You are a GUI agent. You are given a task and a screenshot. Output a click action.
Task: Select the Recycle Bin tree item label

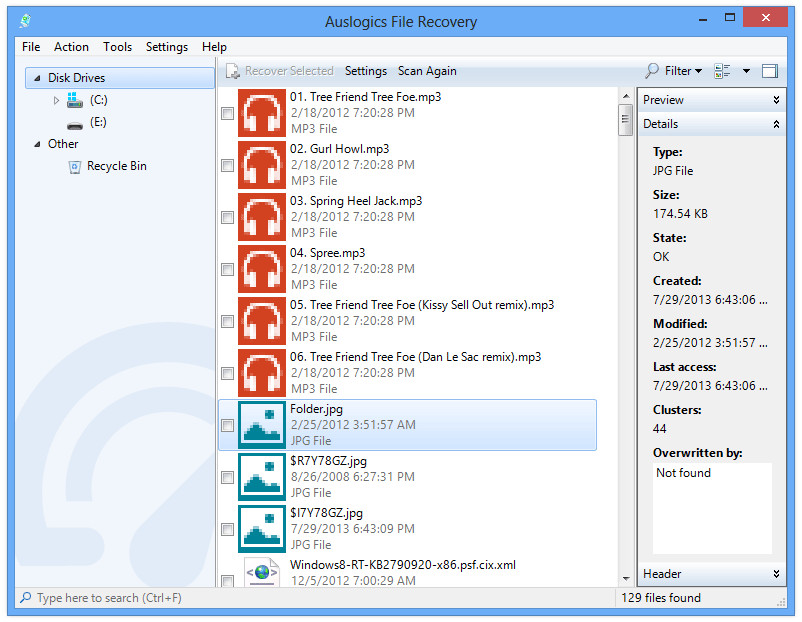pos(117,166)
